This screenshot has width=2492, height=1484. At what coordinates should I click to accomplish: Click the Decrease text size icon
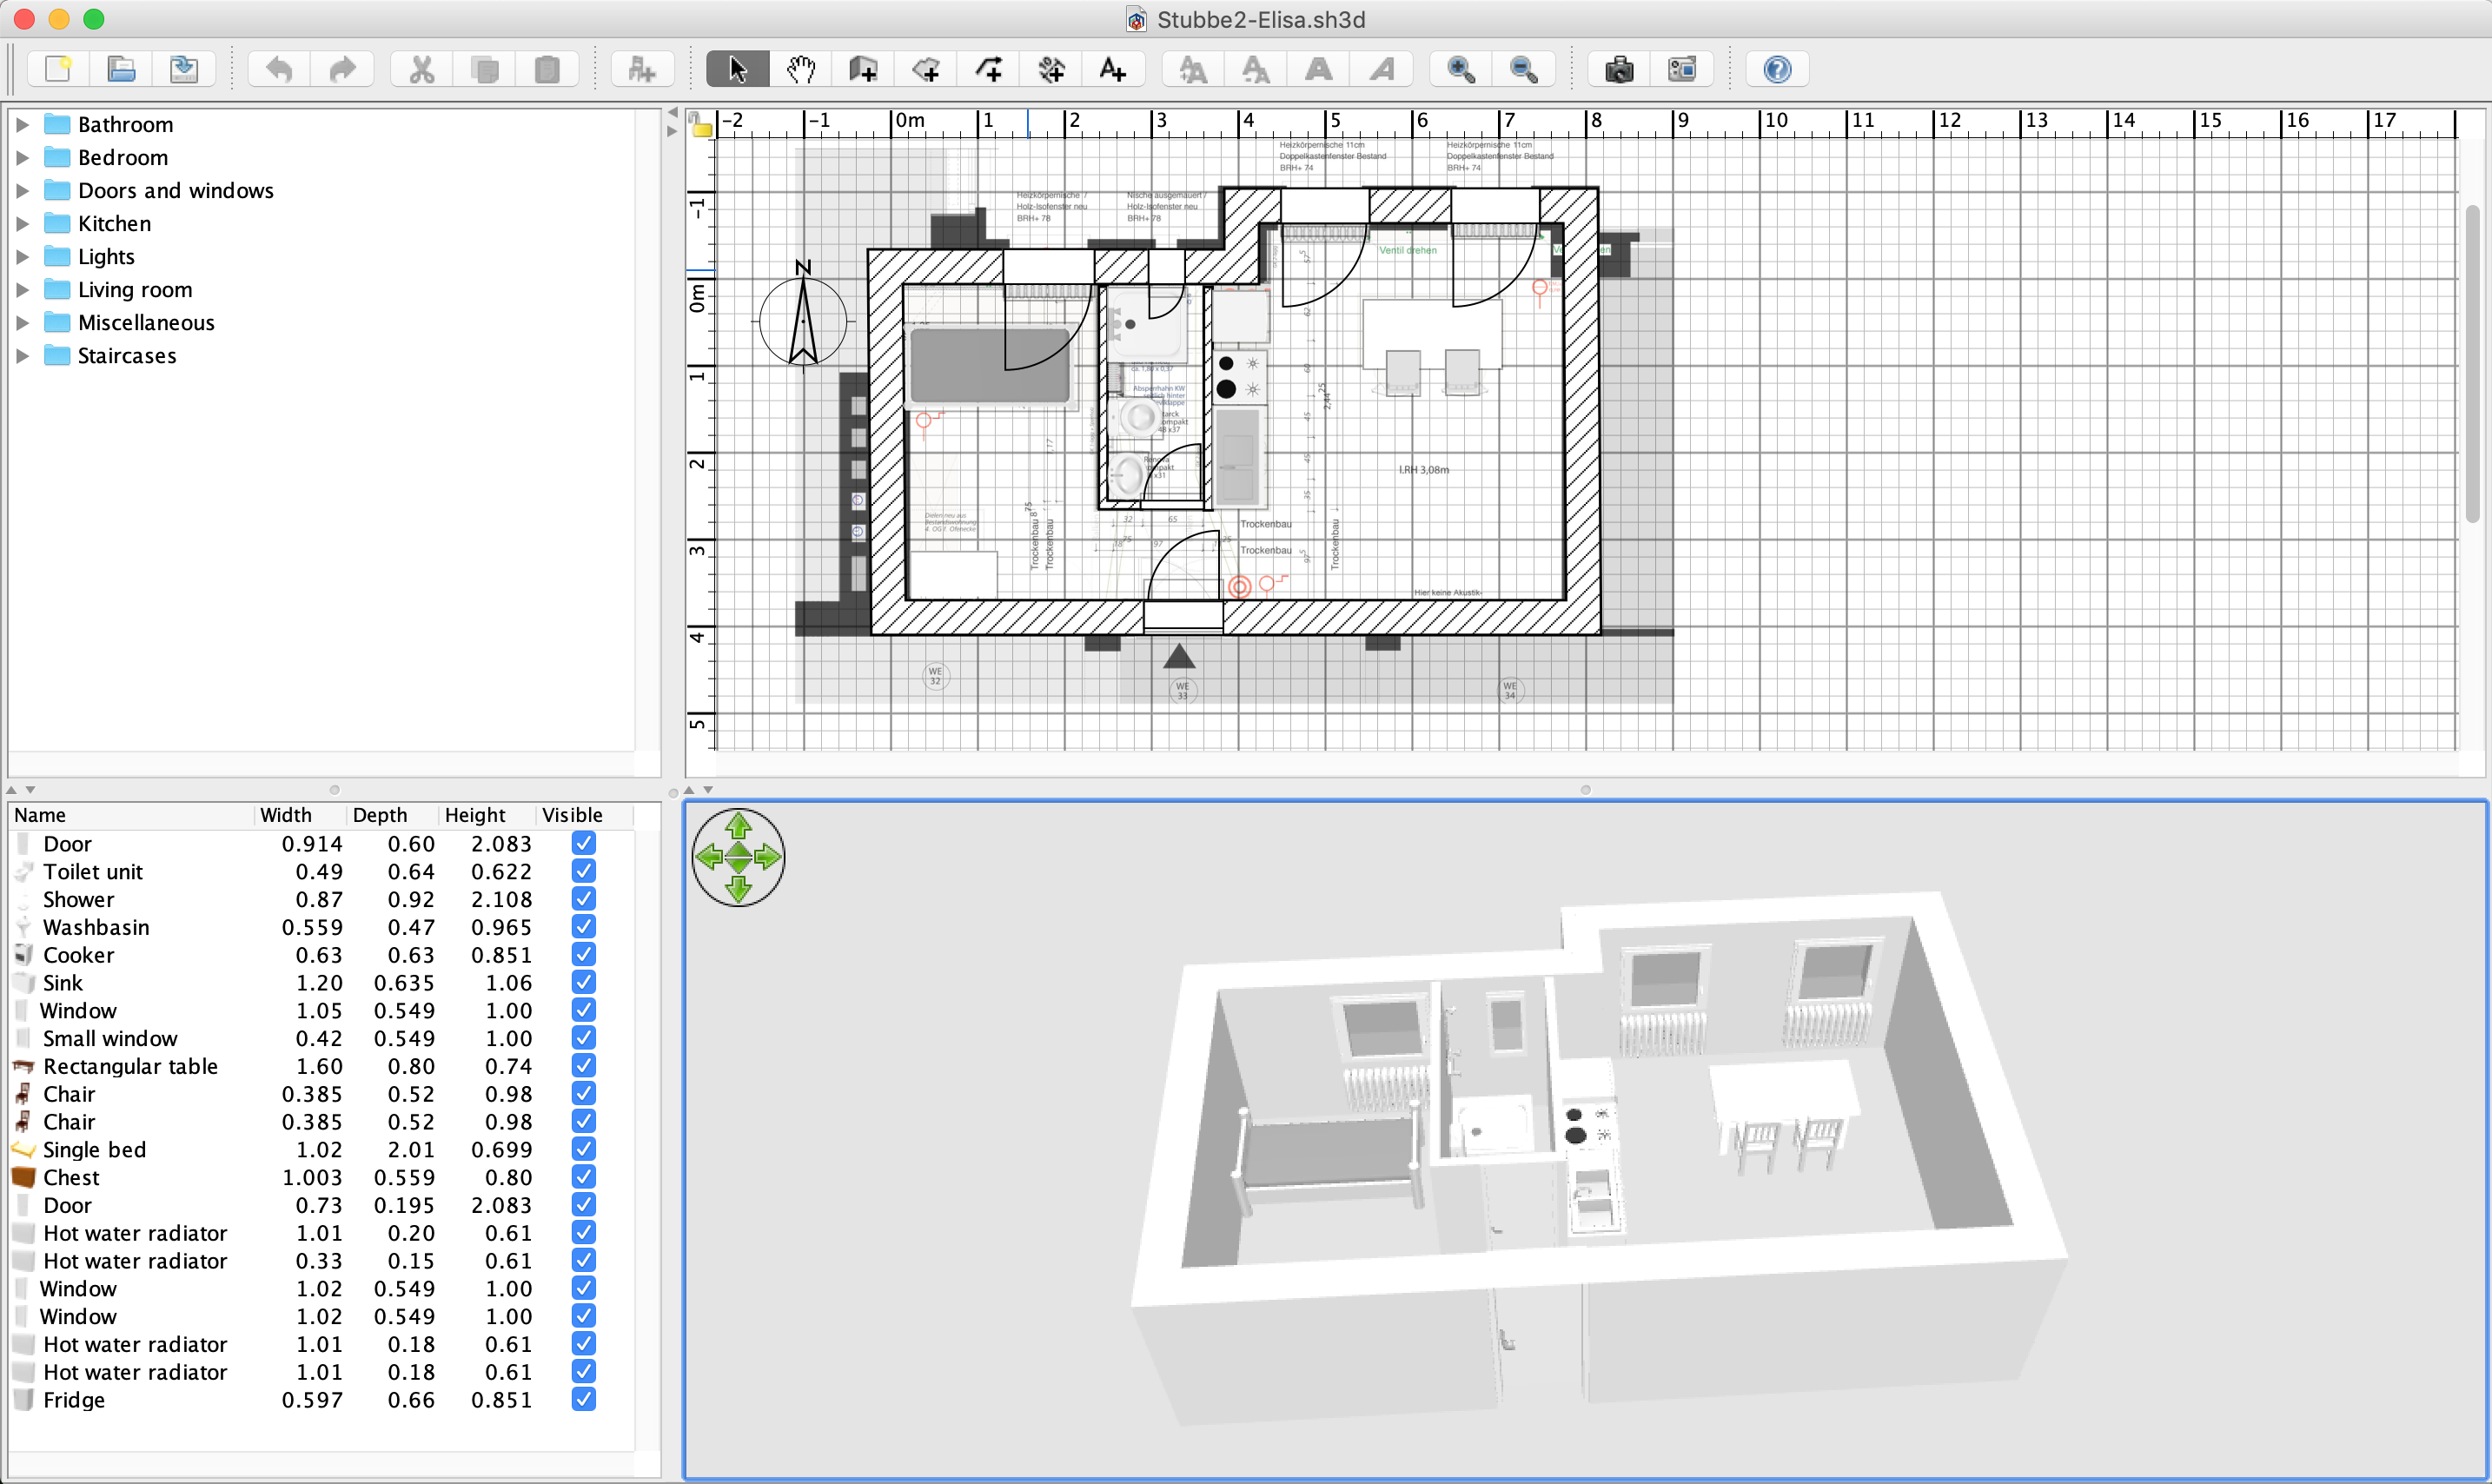click(1256, 69)
